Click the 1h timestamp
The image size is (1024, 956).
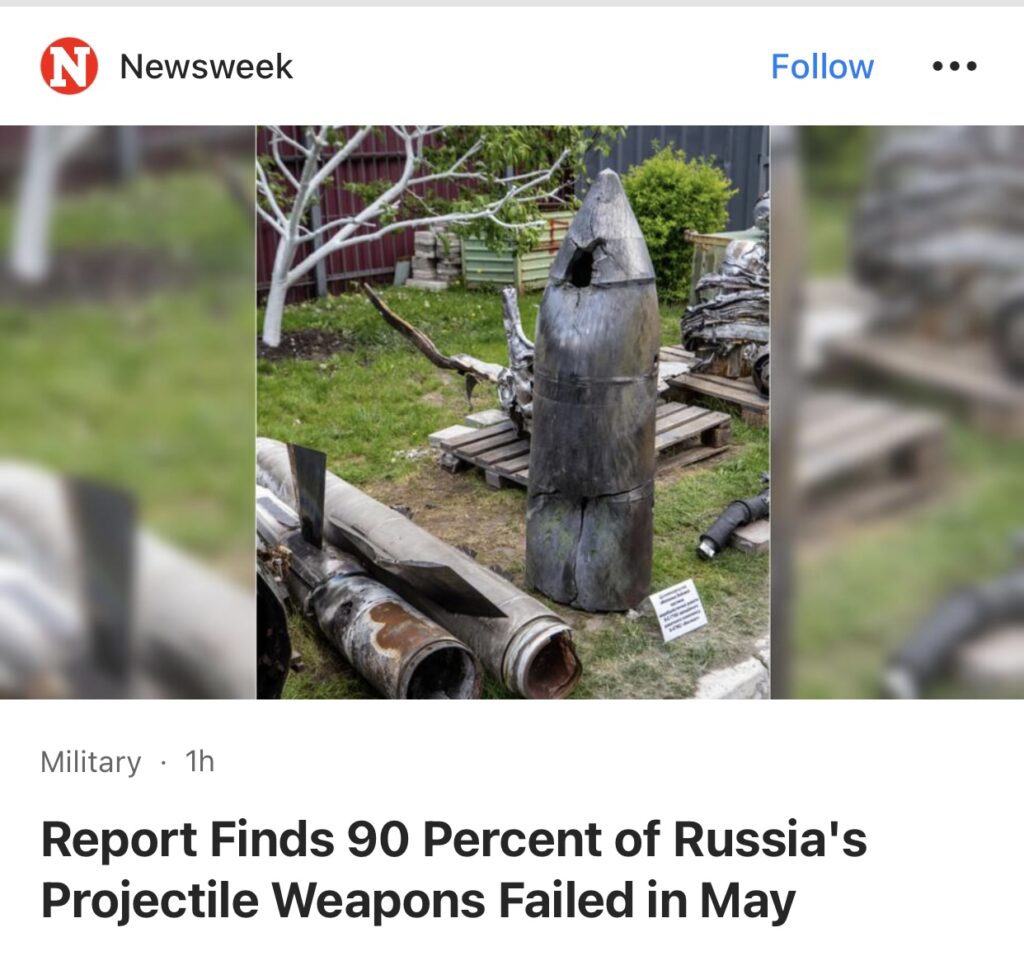click(x=199, y=761)
